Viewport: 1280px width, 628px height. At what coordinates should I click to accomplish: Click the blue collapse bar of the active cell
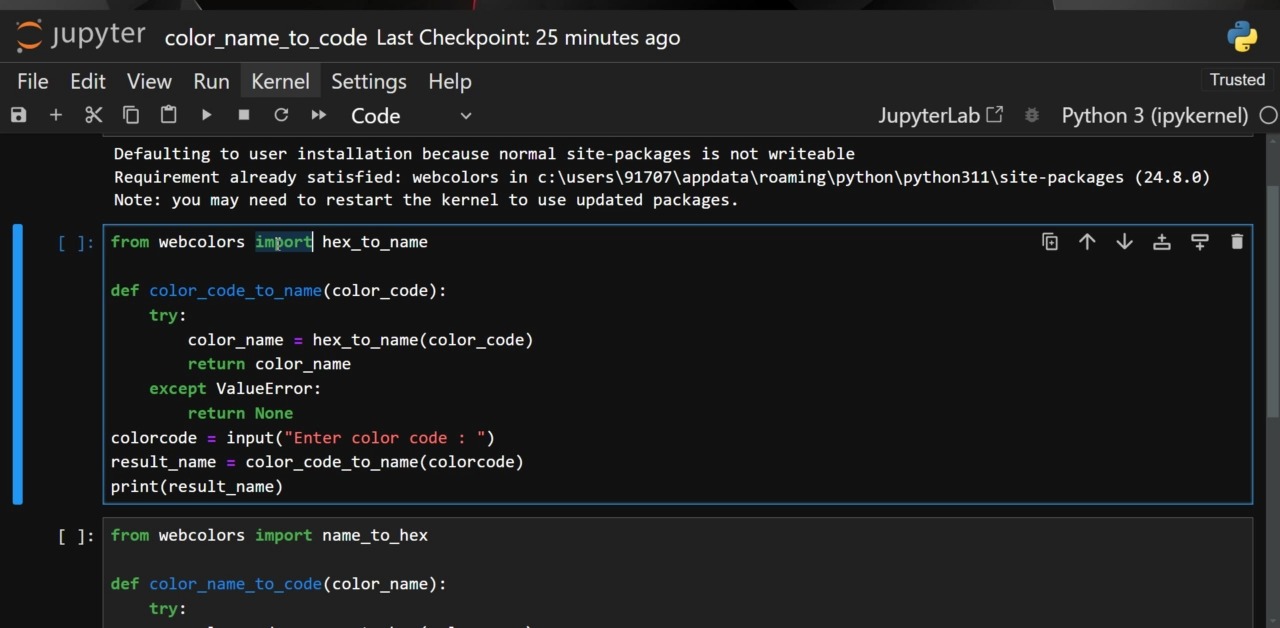17,364
